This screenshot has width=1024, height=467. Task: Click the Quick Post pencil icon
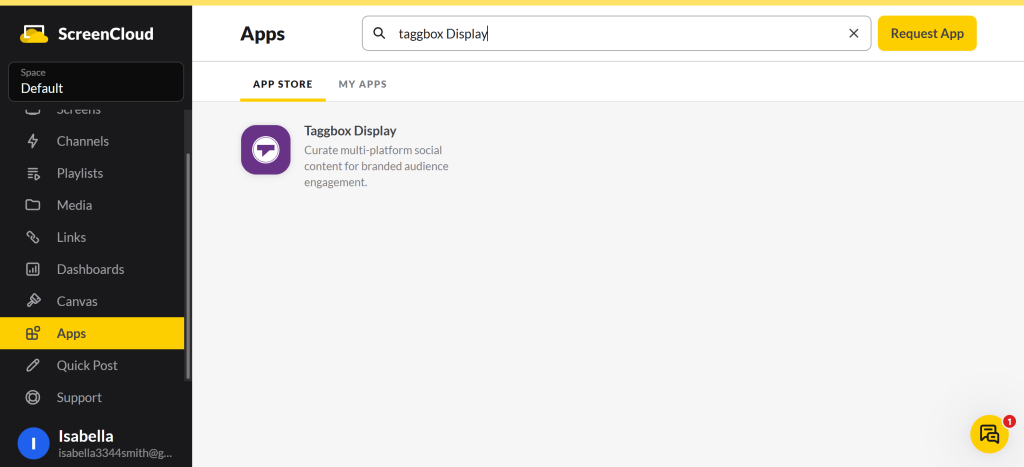[x=33, y=365]
